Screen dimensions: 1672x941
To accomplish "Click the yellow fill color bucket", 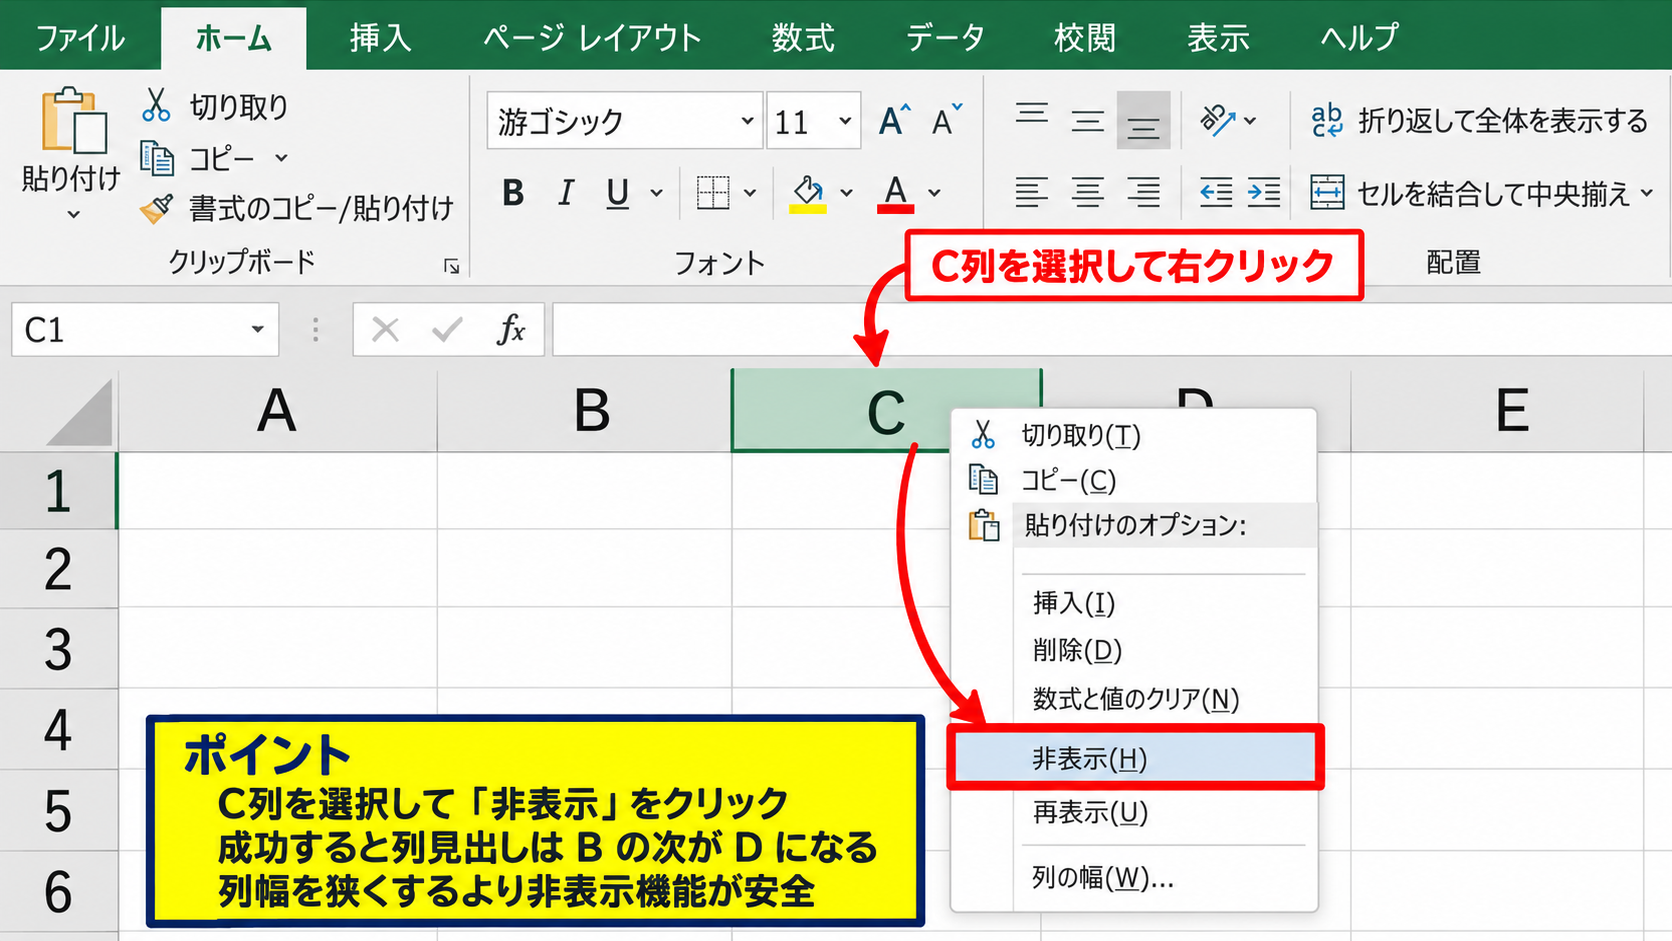I will pyautogui.click(x=808, y=192).
